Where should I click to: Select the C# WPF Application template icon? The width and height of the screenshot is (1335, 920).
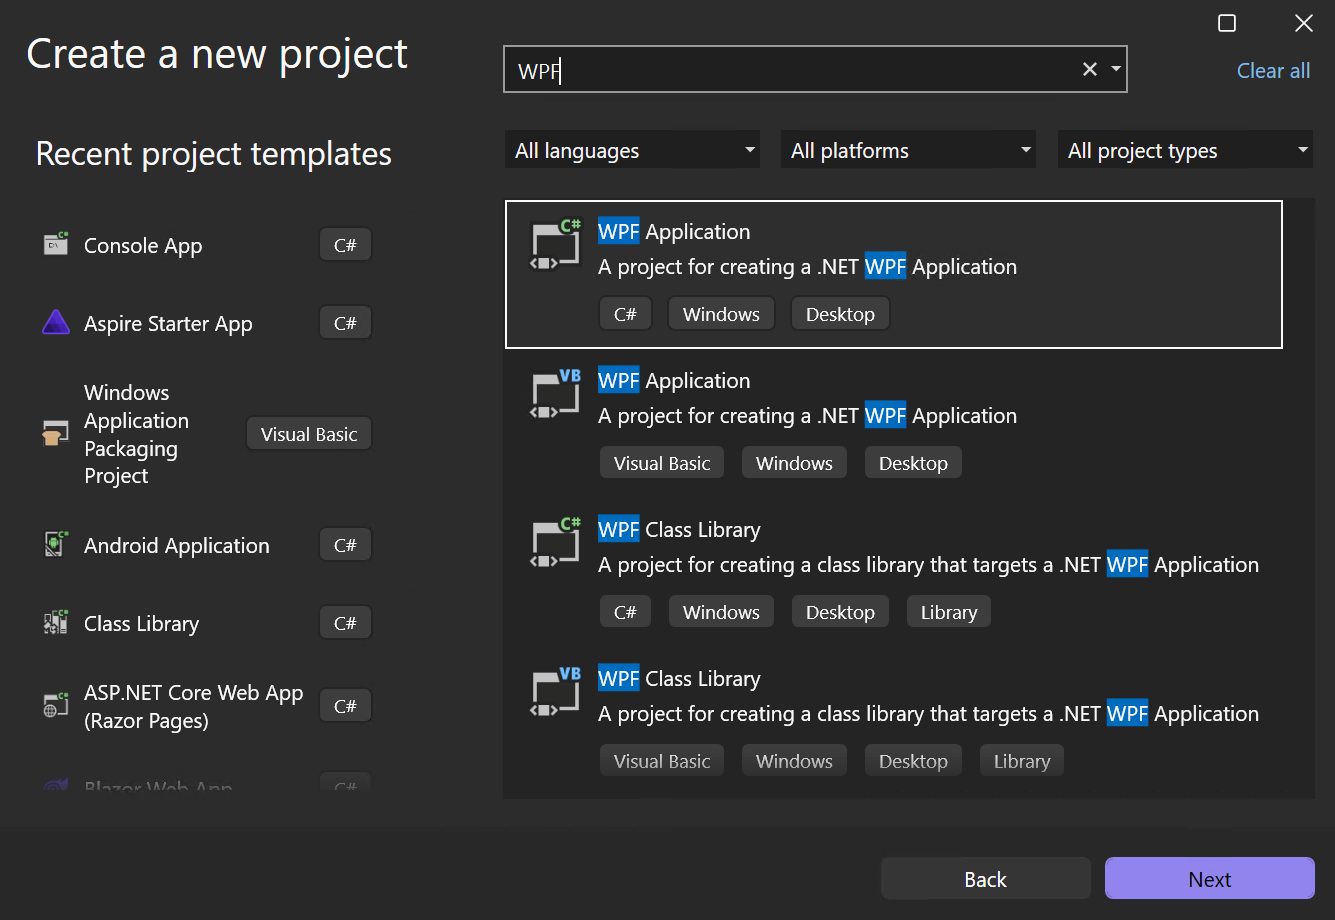point(554,245)
